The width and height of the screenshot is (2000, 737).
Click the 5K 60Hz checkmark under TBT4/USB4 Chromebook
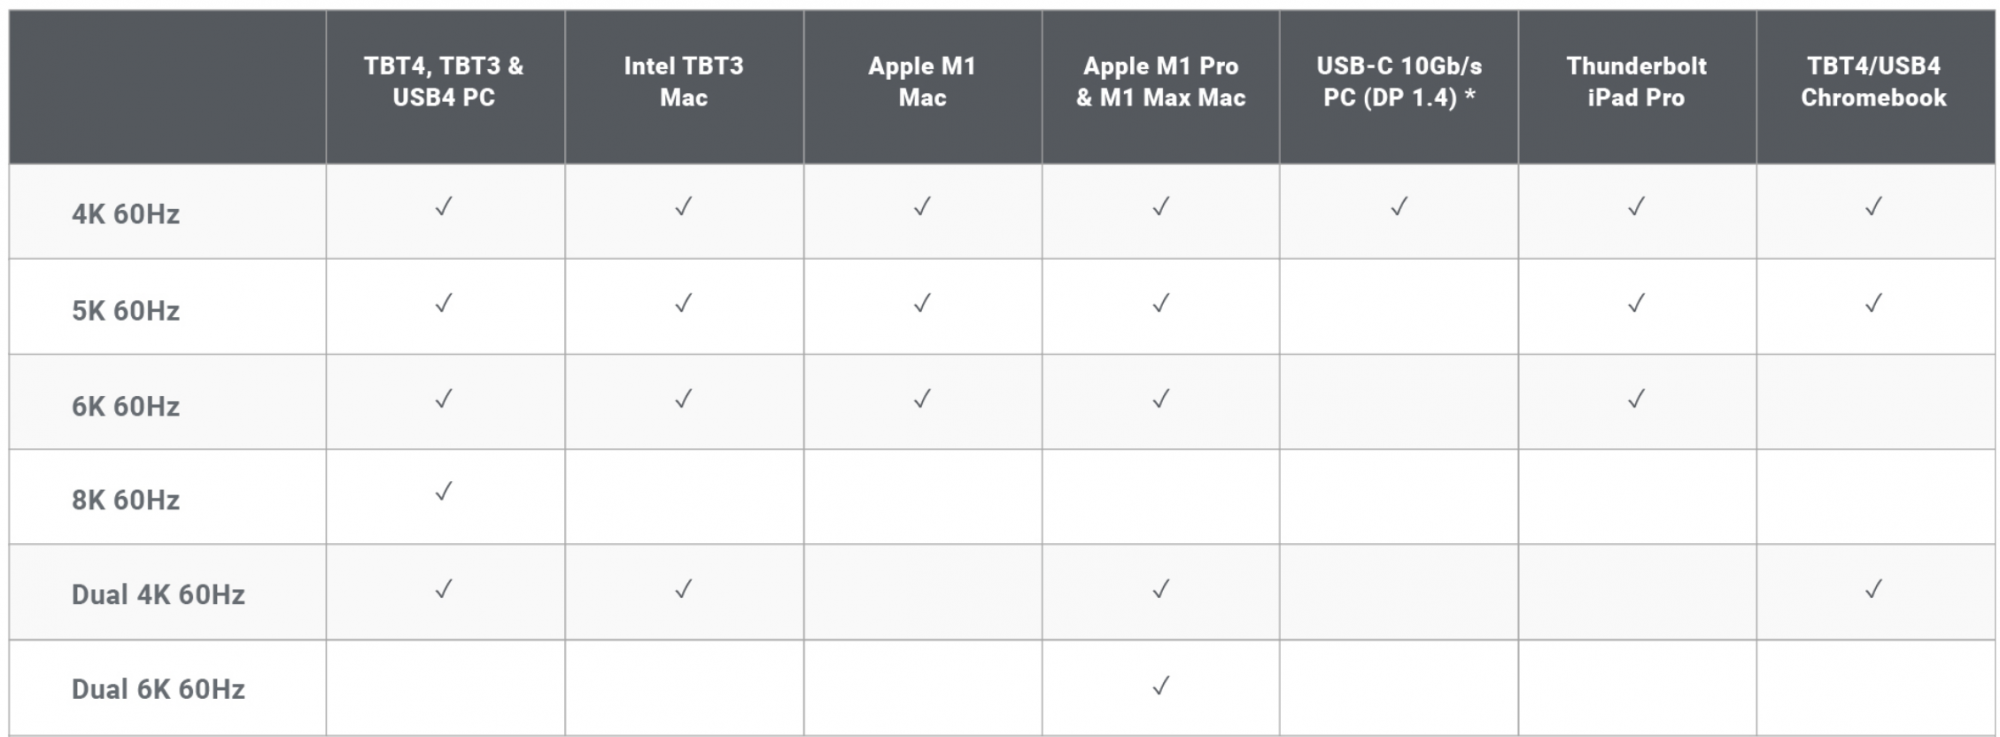point(1874,302)
